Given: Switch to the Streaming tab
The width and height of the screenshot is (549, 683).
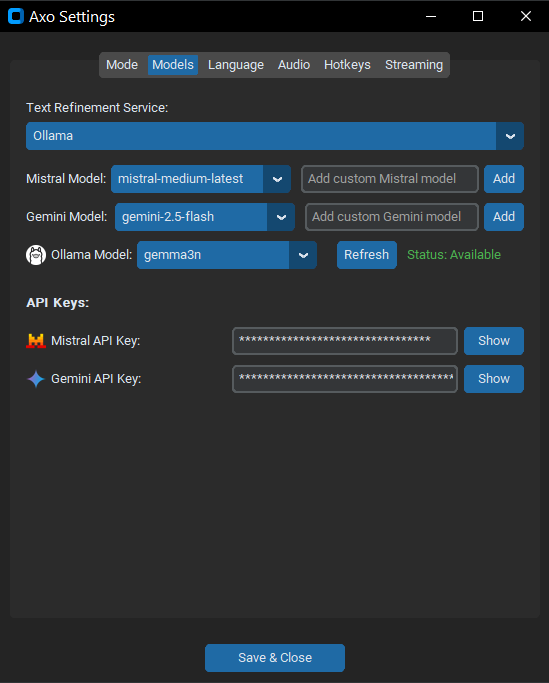Looking at the screenshot, I should point(414,65).
